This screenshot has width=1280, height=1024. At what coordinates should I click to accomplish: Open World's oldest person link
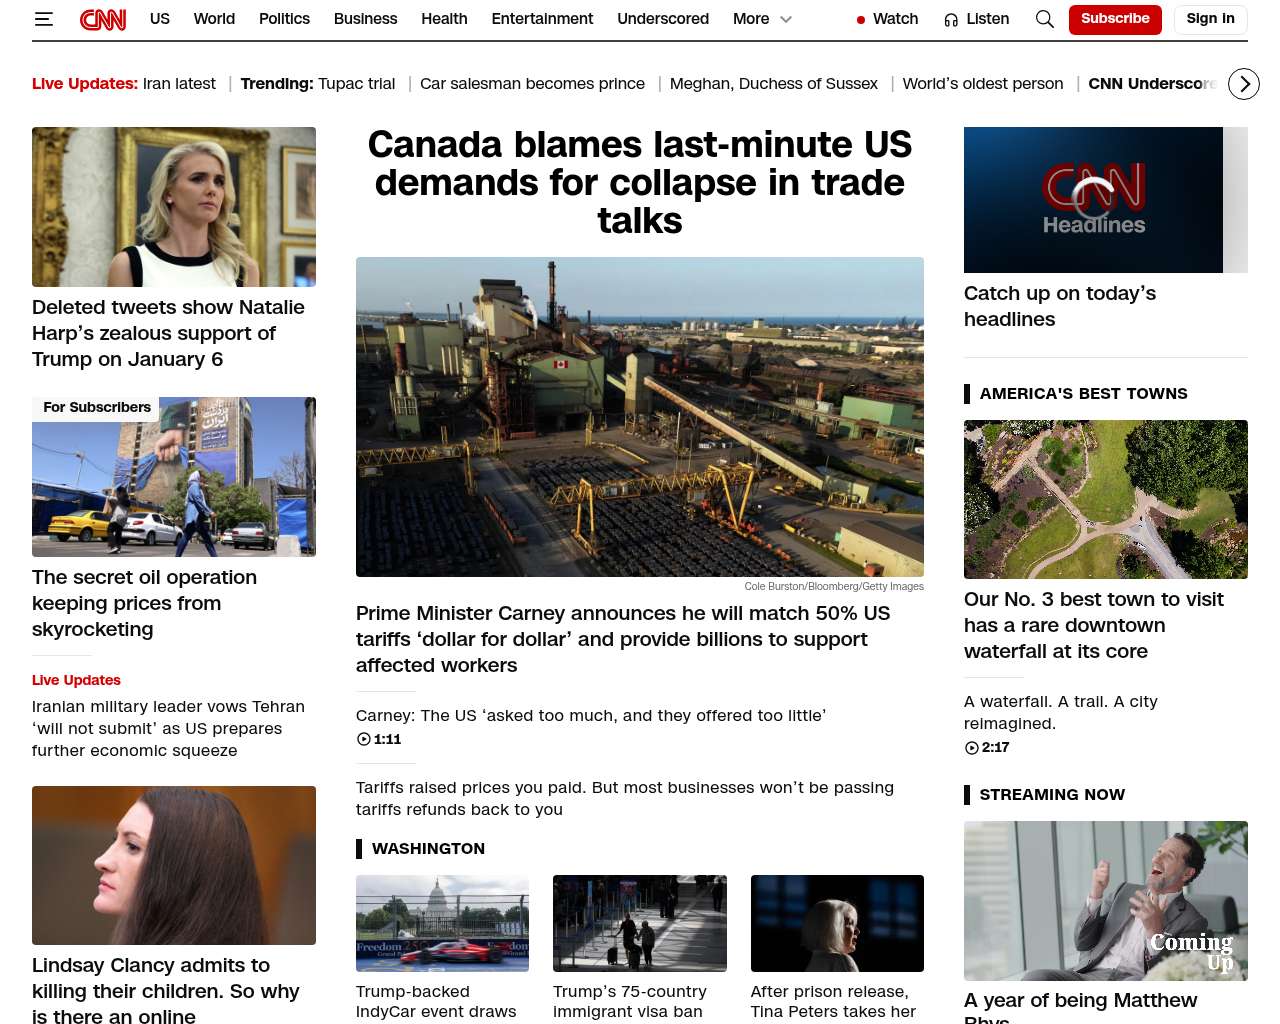[983, 84]
